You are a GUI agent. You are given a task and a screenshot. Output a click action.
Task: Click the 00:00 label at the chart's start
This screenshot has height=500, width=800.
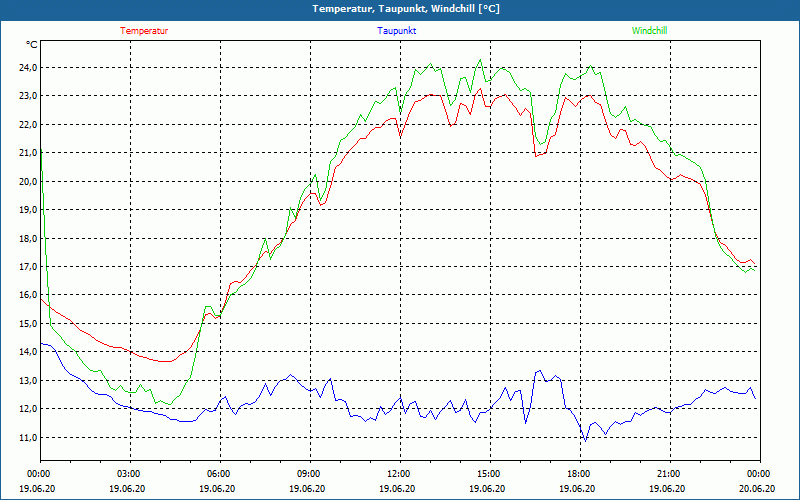(38, 474)
